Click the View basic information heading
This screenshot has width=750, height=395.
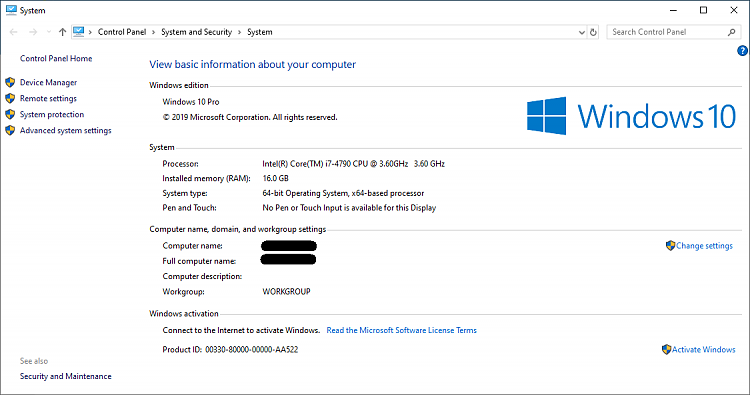tap(253, 65)
